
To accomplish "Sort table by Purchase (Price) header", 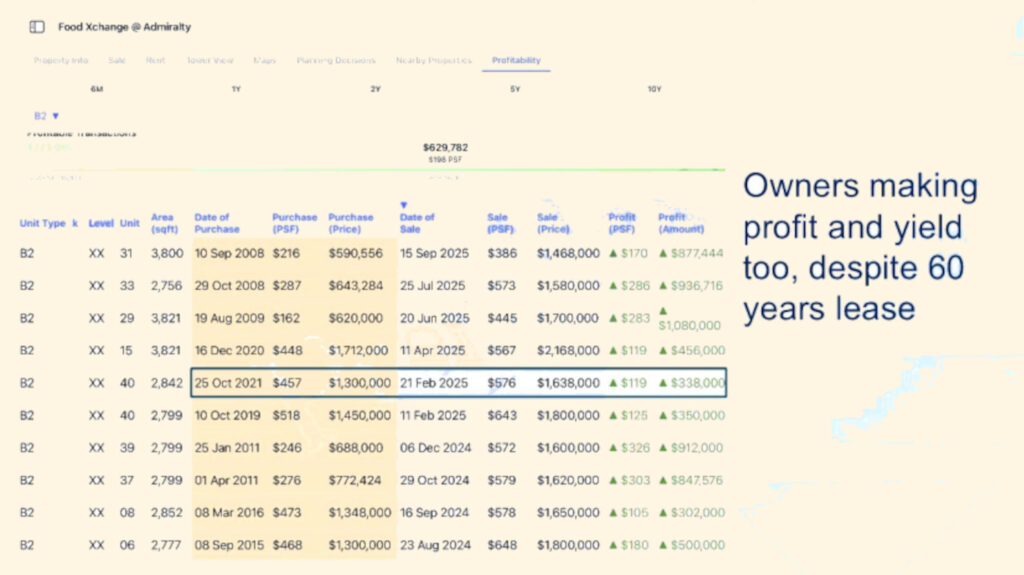I will tap(351, 223).
